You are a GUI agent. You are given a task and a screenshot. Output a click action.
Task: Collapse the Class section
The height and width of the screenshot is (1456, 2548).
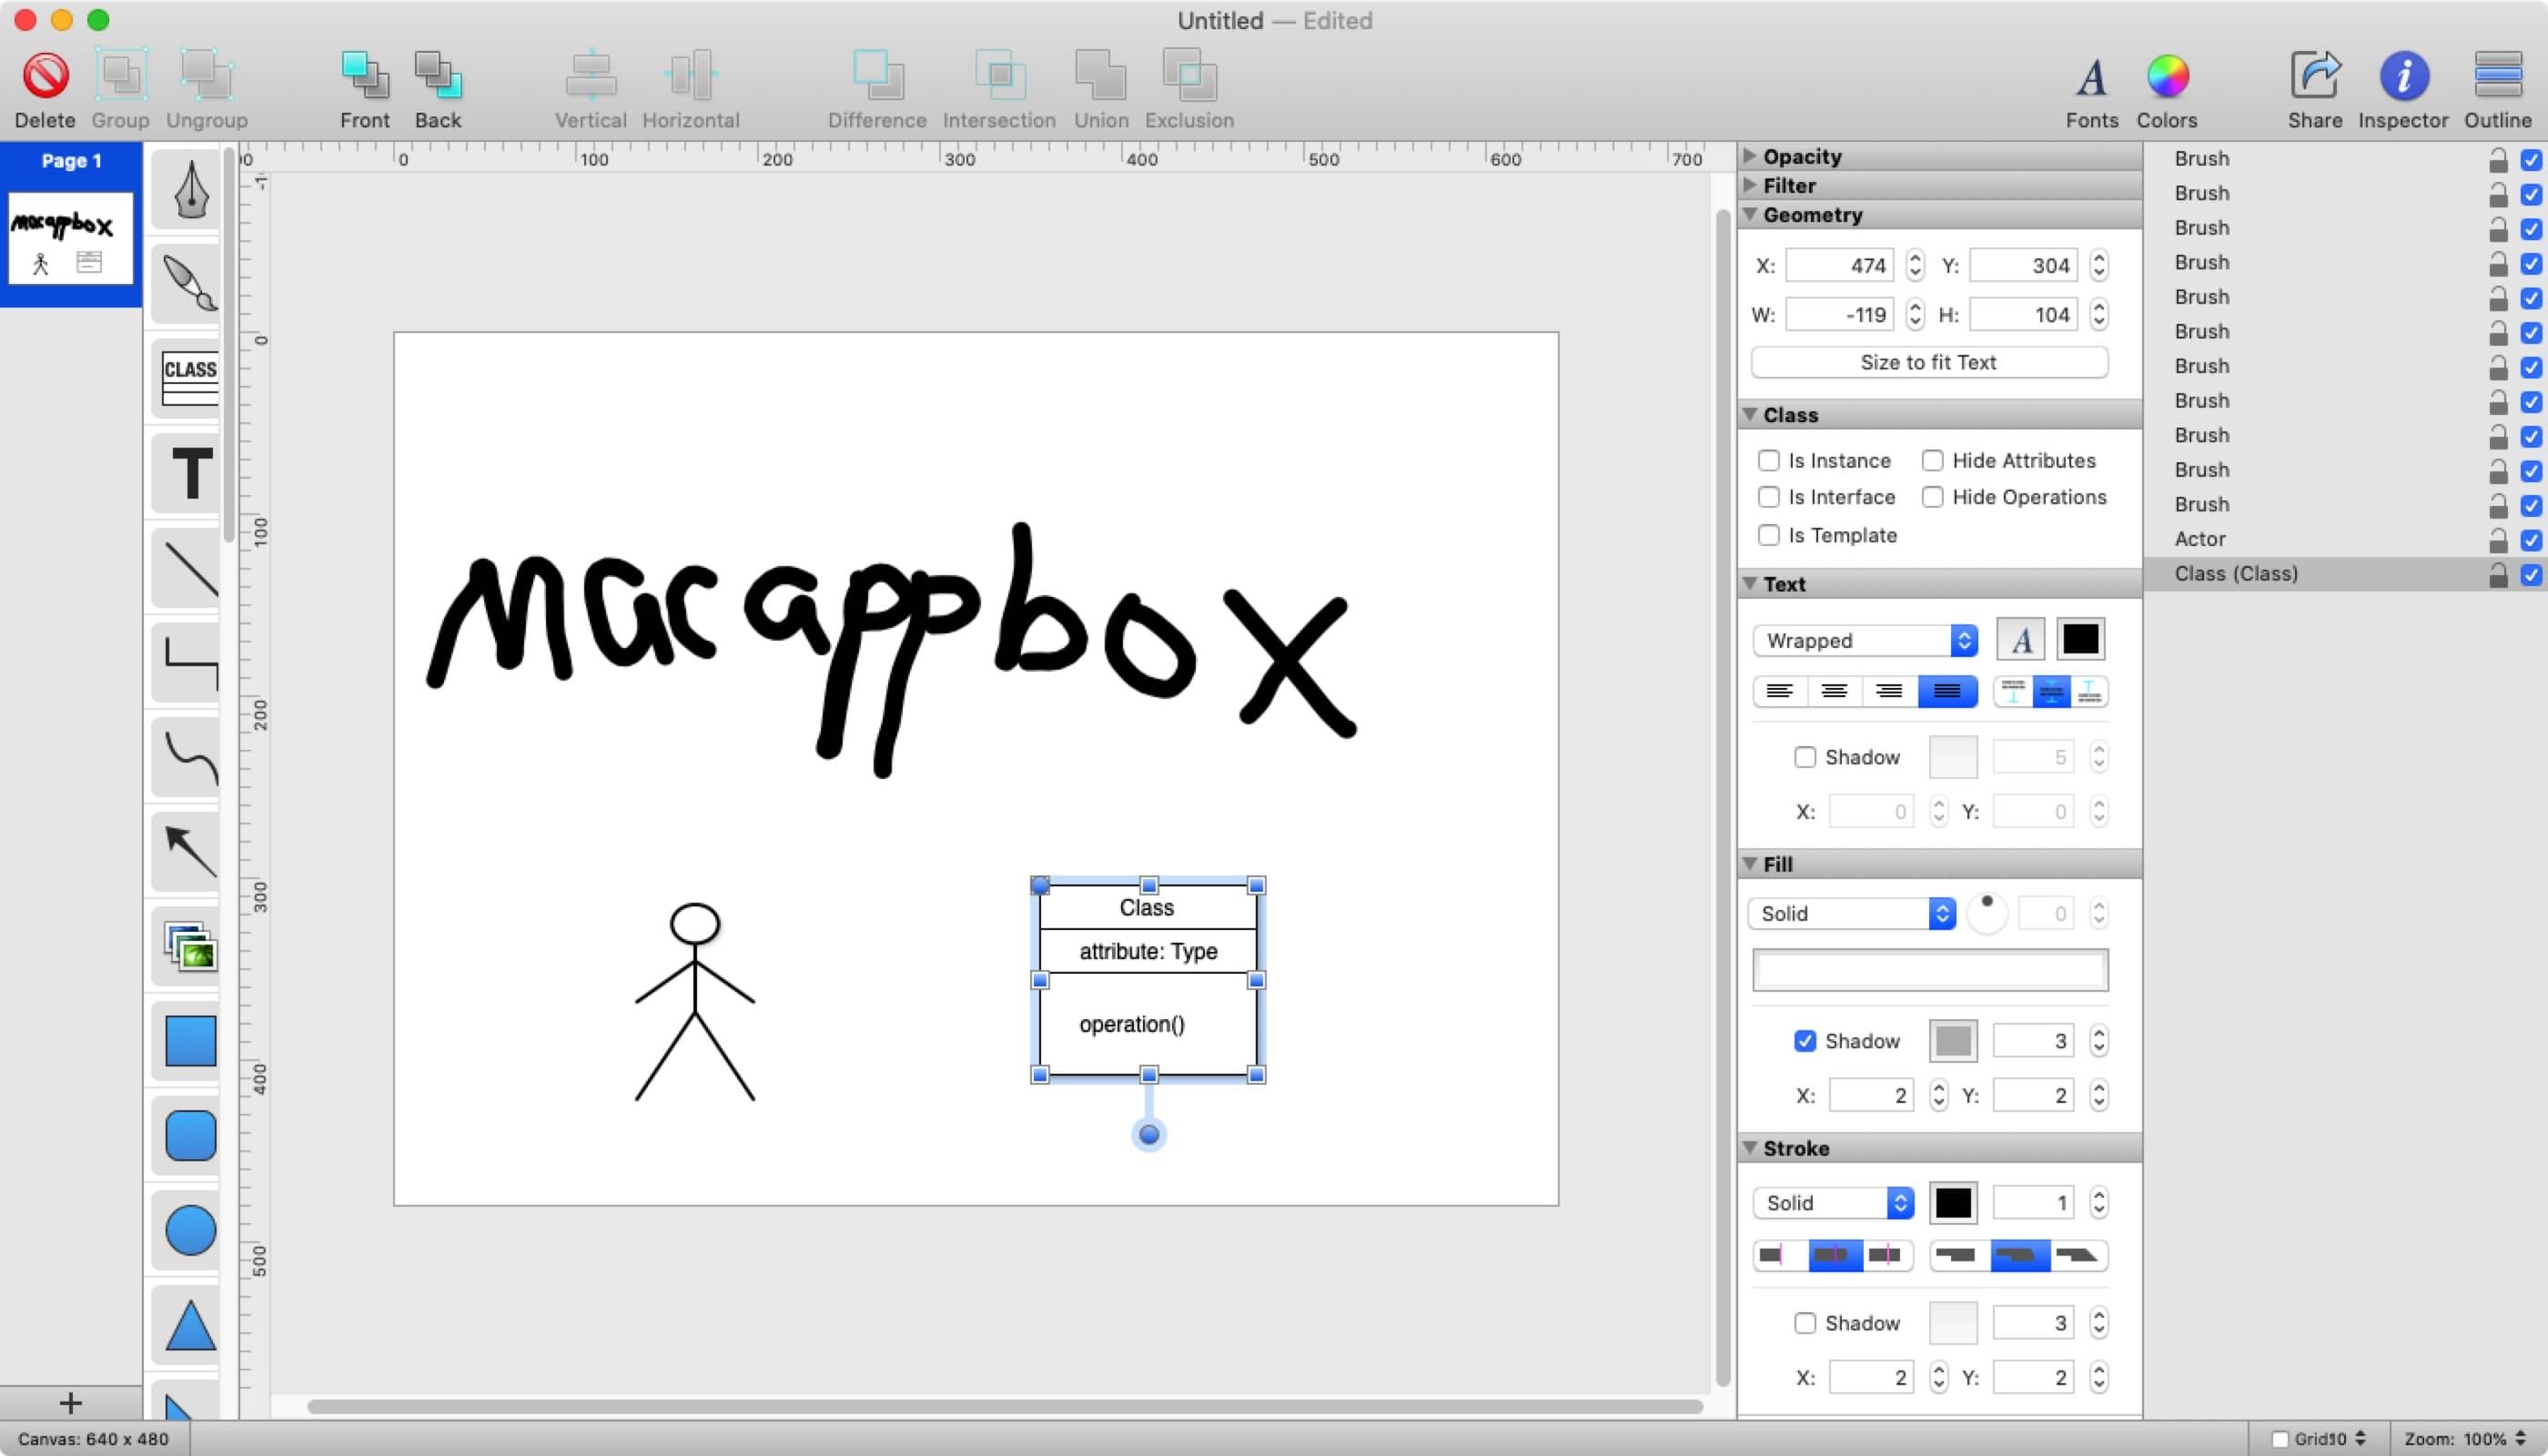click(1749, 414)
